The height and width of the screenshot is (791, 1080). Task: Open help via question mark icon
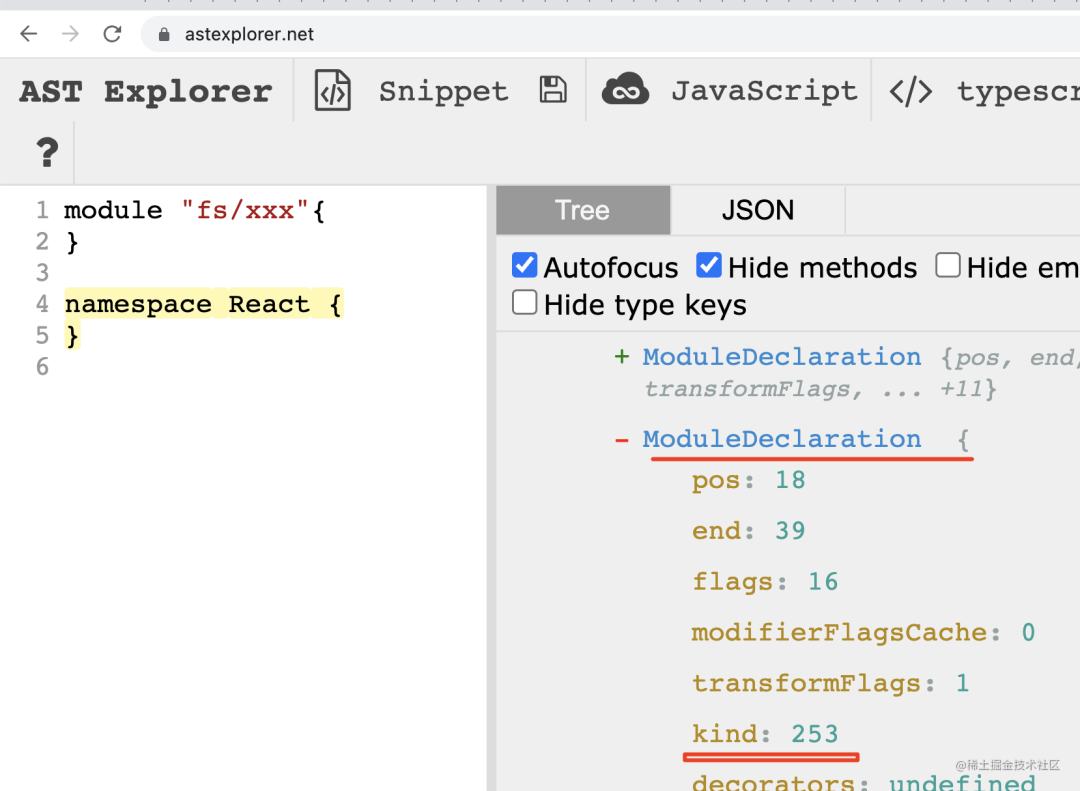click(x=47, y=152)
